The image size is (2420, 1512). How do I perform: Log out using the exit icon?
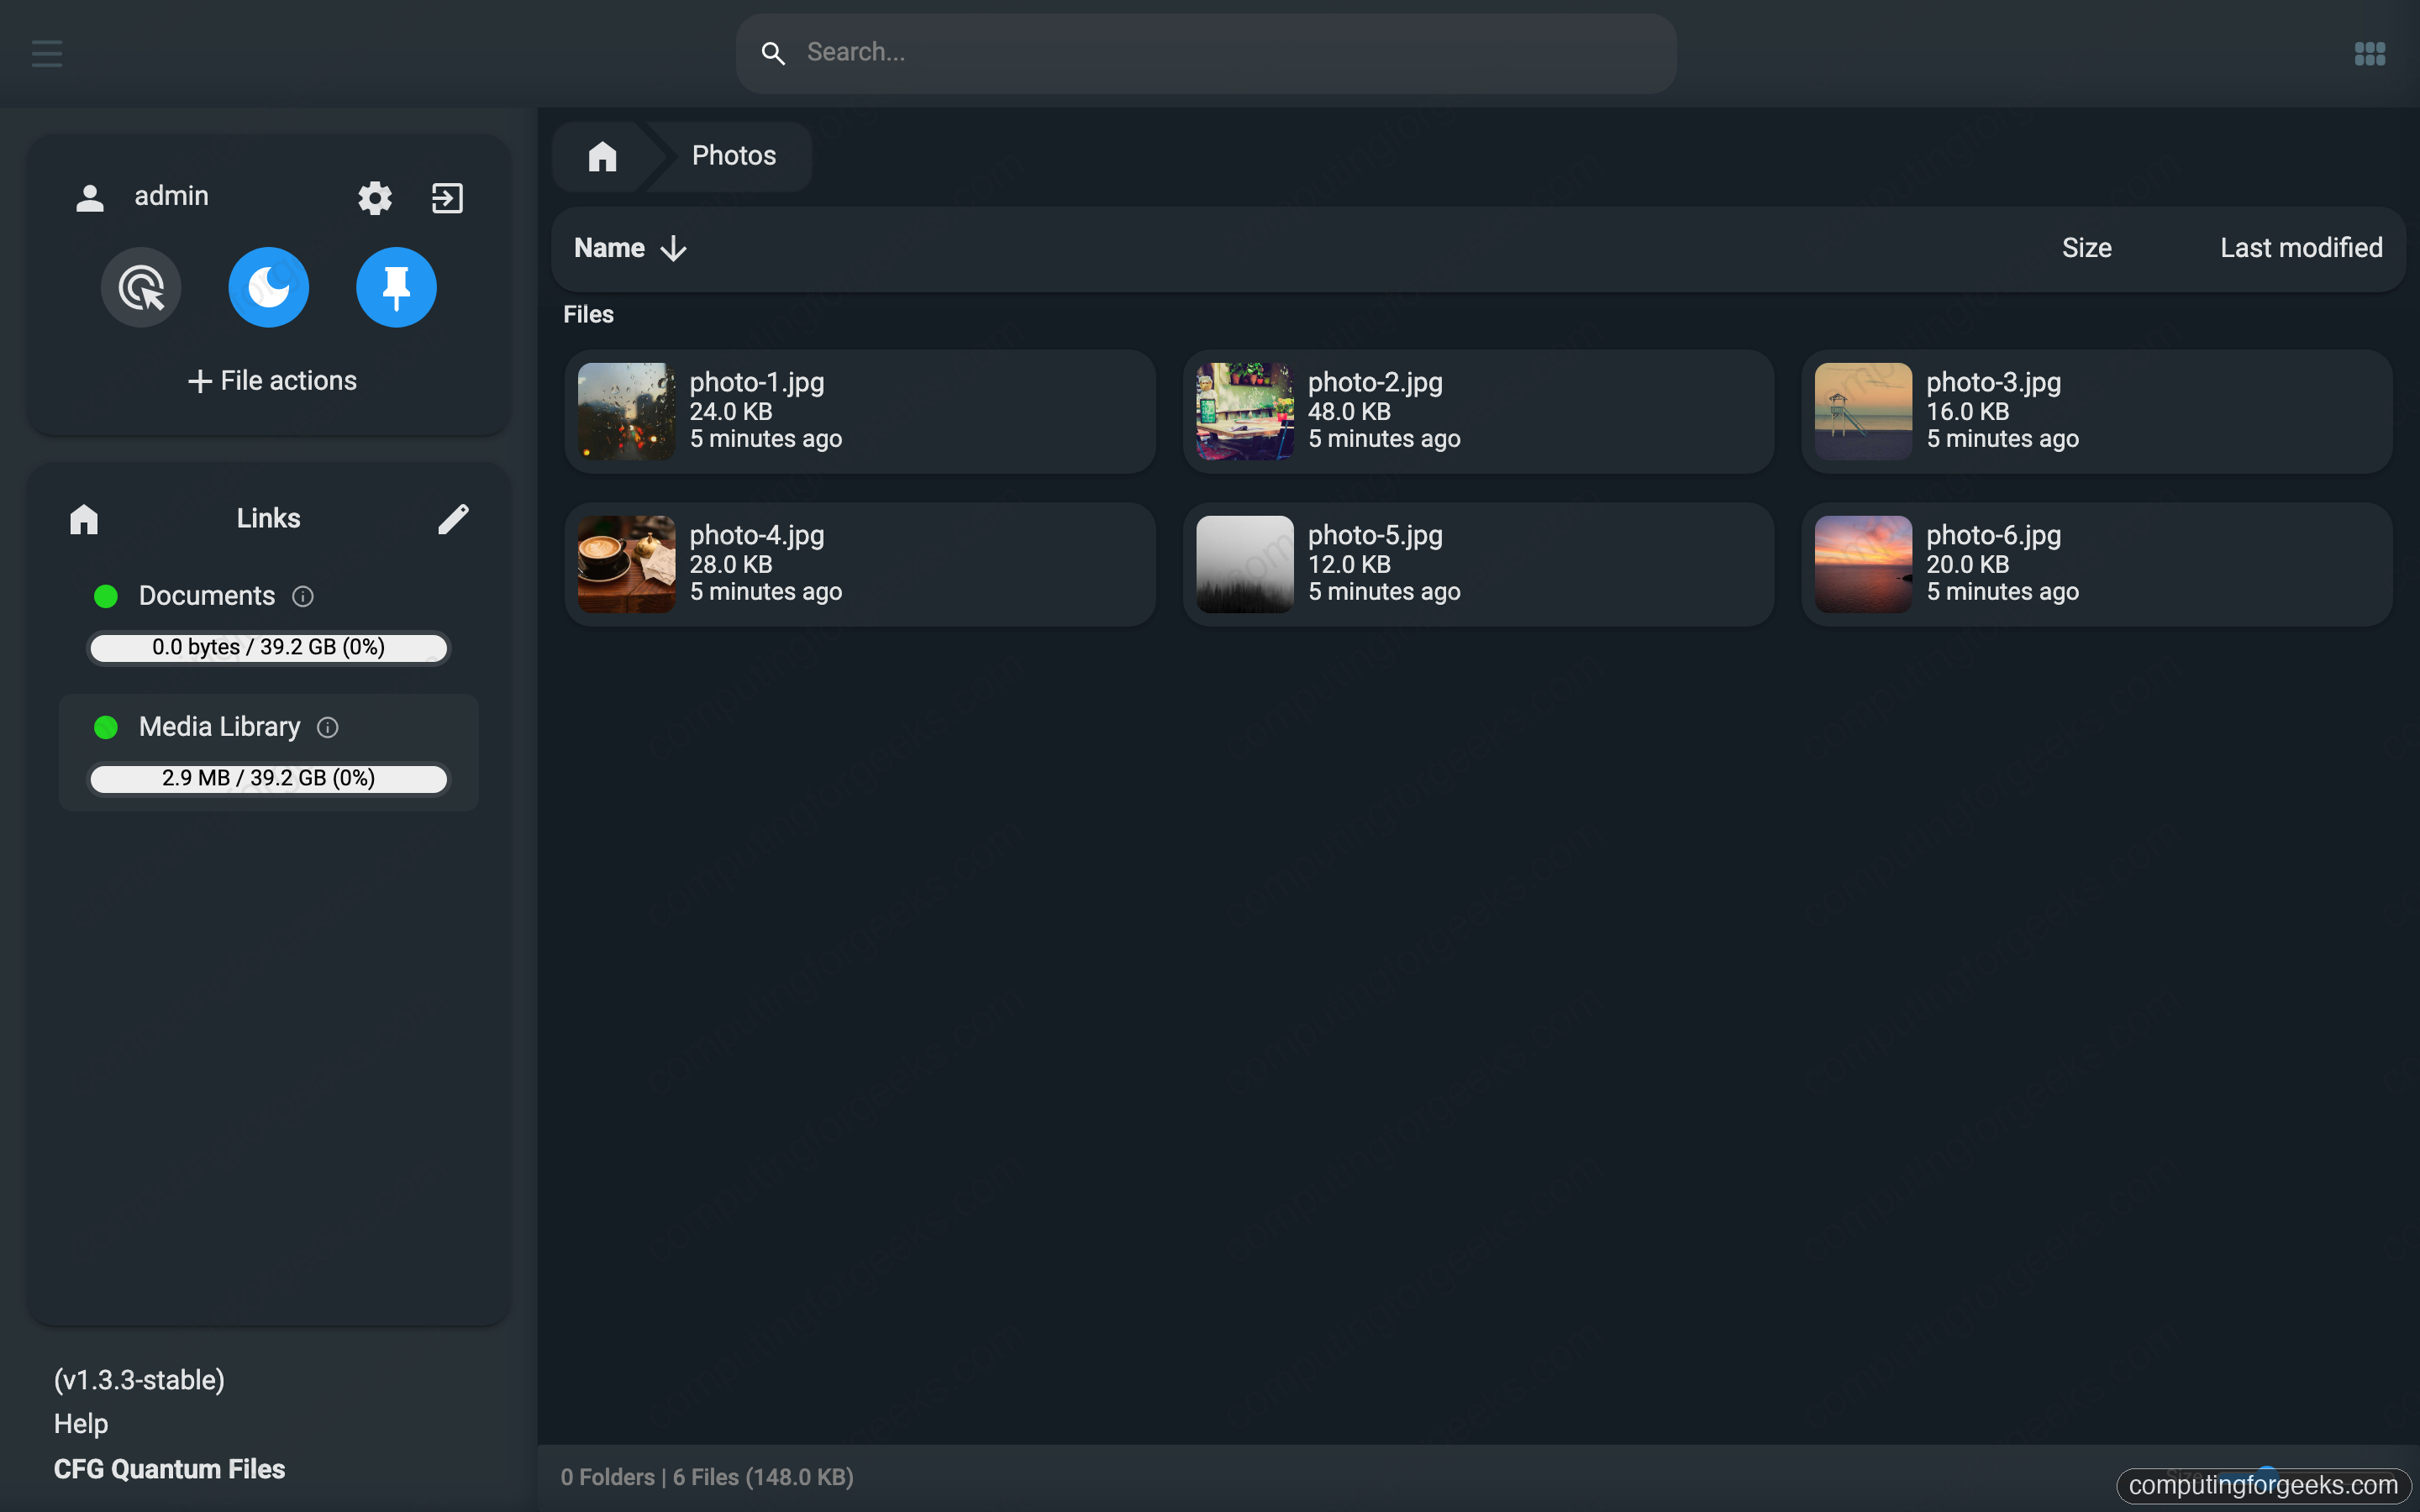(447, 197)
